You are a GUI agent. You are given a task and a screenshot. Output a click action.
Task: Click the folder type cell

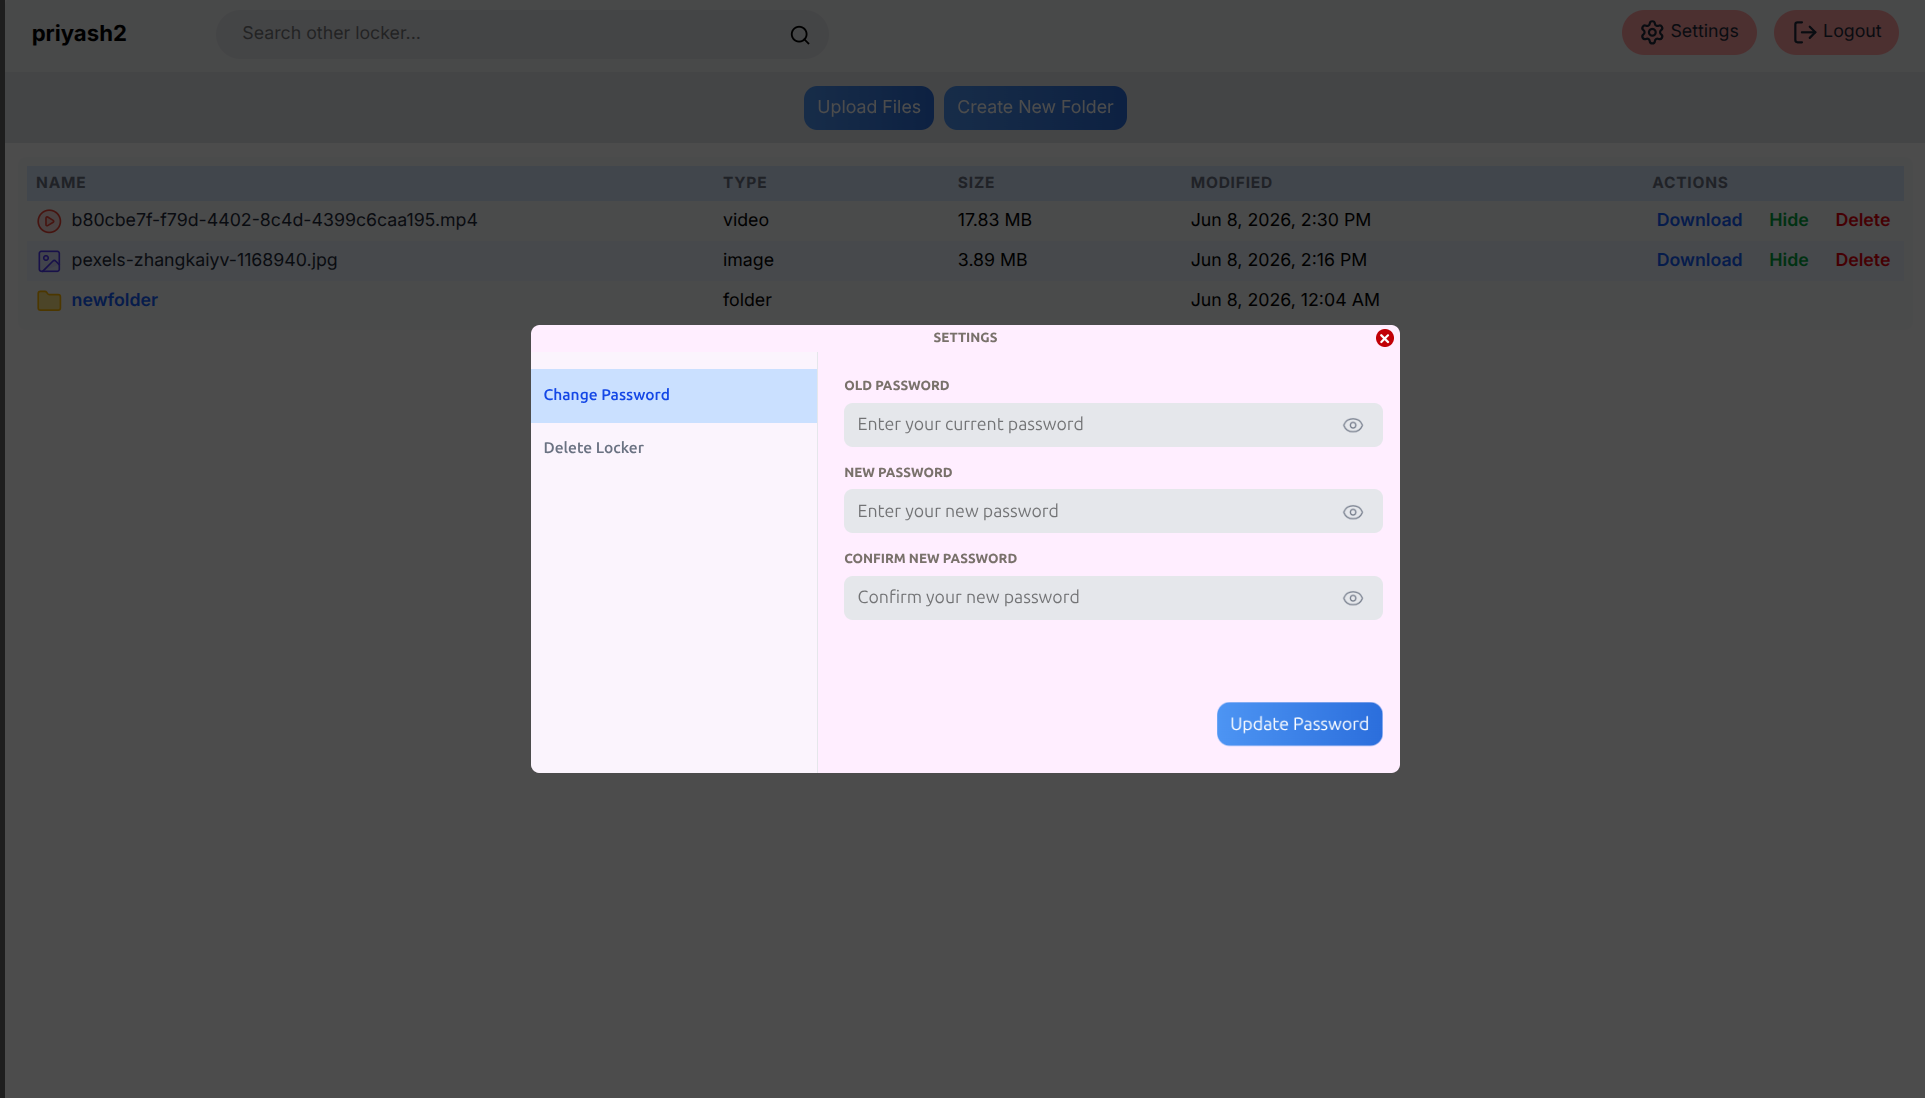click(747, 300)
